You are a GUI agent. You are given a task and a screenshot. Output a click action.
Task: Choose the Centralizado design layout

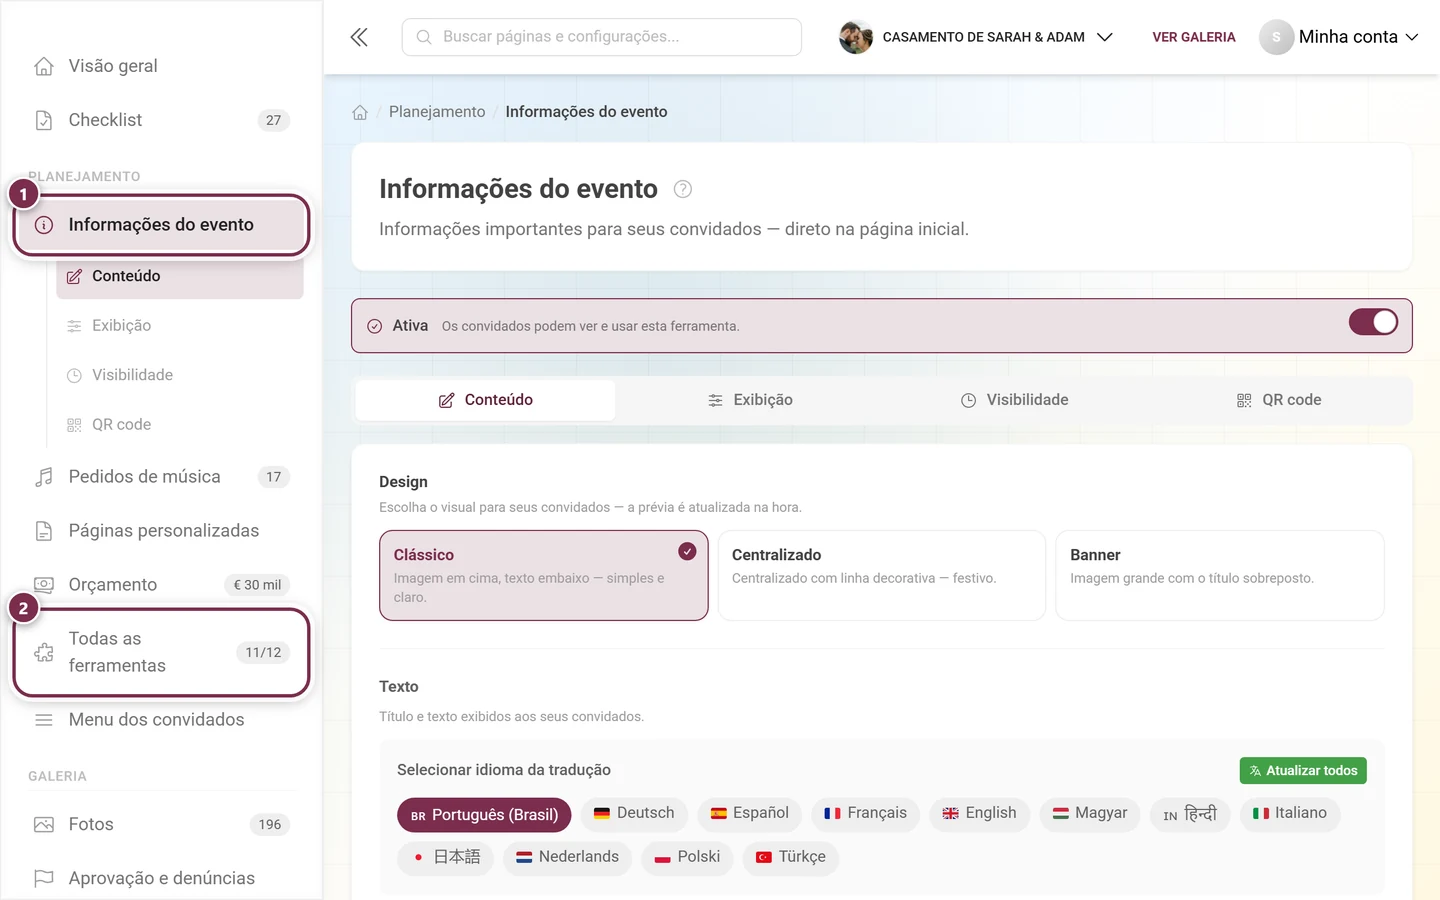[x=882, y=575]
